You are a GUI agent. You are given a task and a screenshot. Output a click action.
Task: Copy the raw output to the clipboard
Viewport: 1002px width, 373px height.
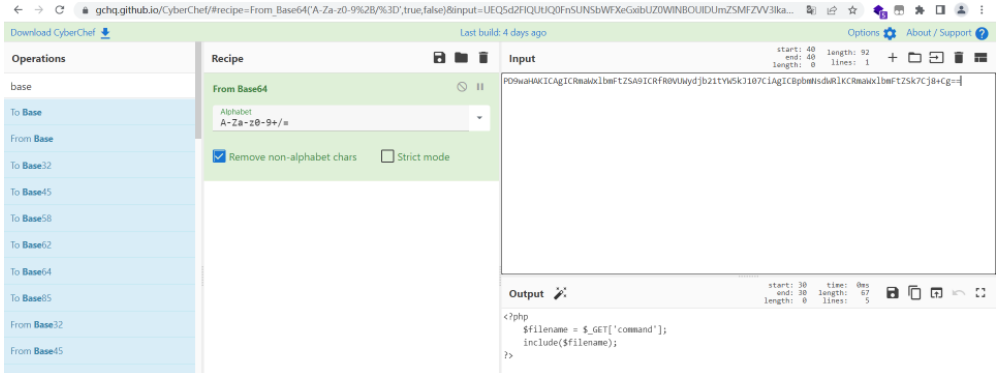pos(915,293)
